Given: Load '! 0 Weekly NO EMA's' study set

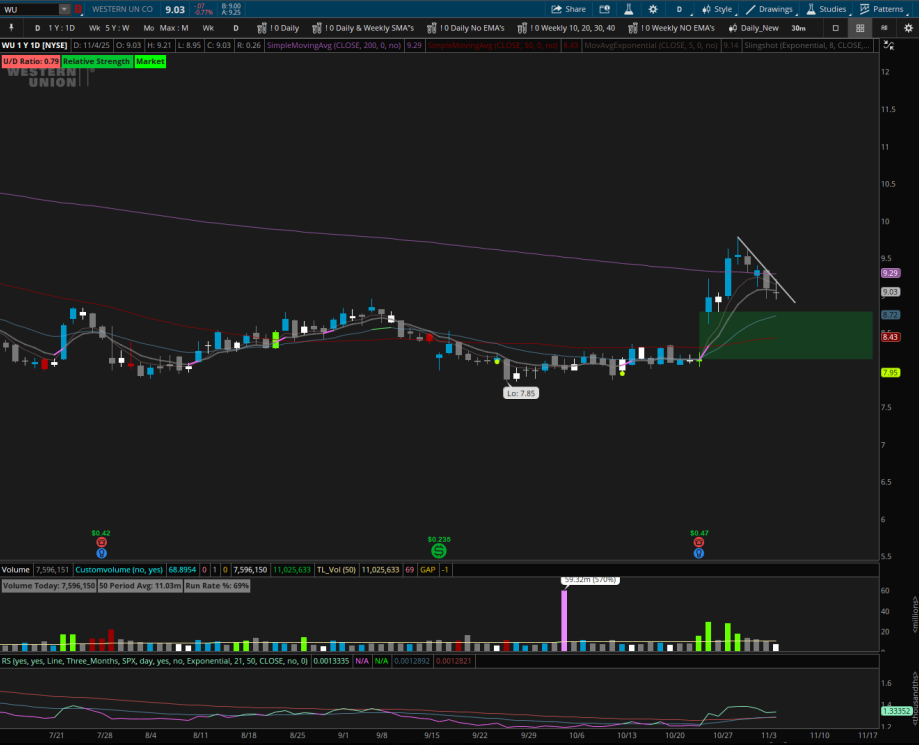Looking at the screenshot, I should (x=672, y=28).
